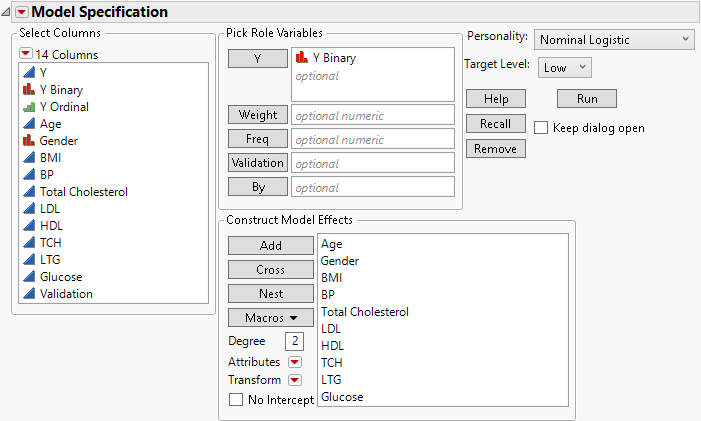Select Total Cholesterol in model effects list
The width and height of the screenshot is (701, 421).
(365, 312)
